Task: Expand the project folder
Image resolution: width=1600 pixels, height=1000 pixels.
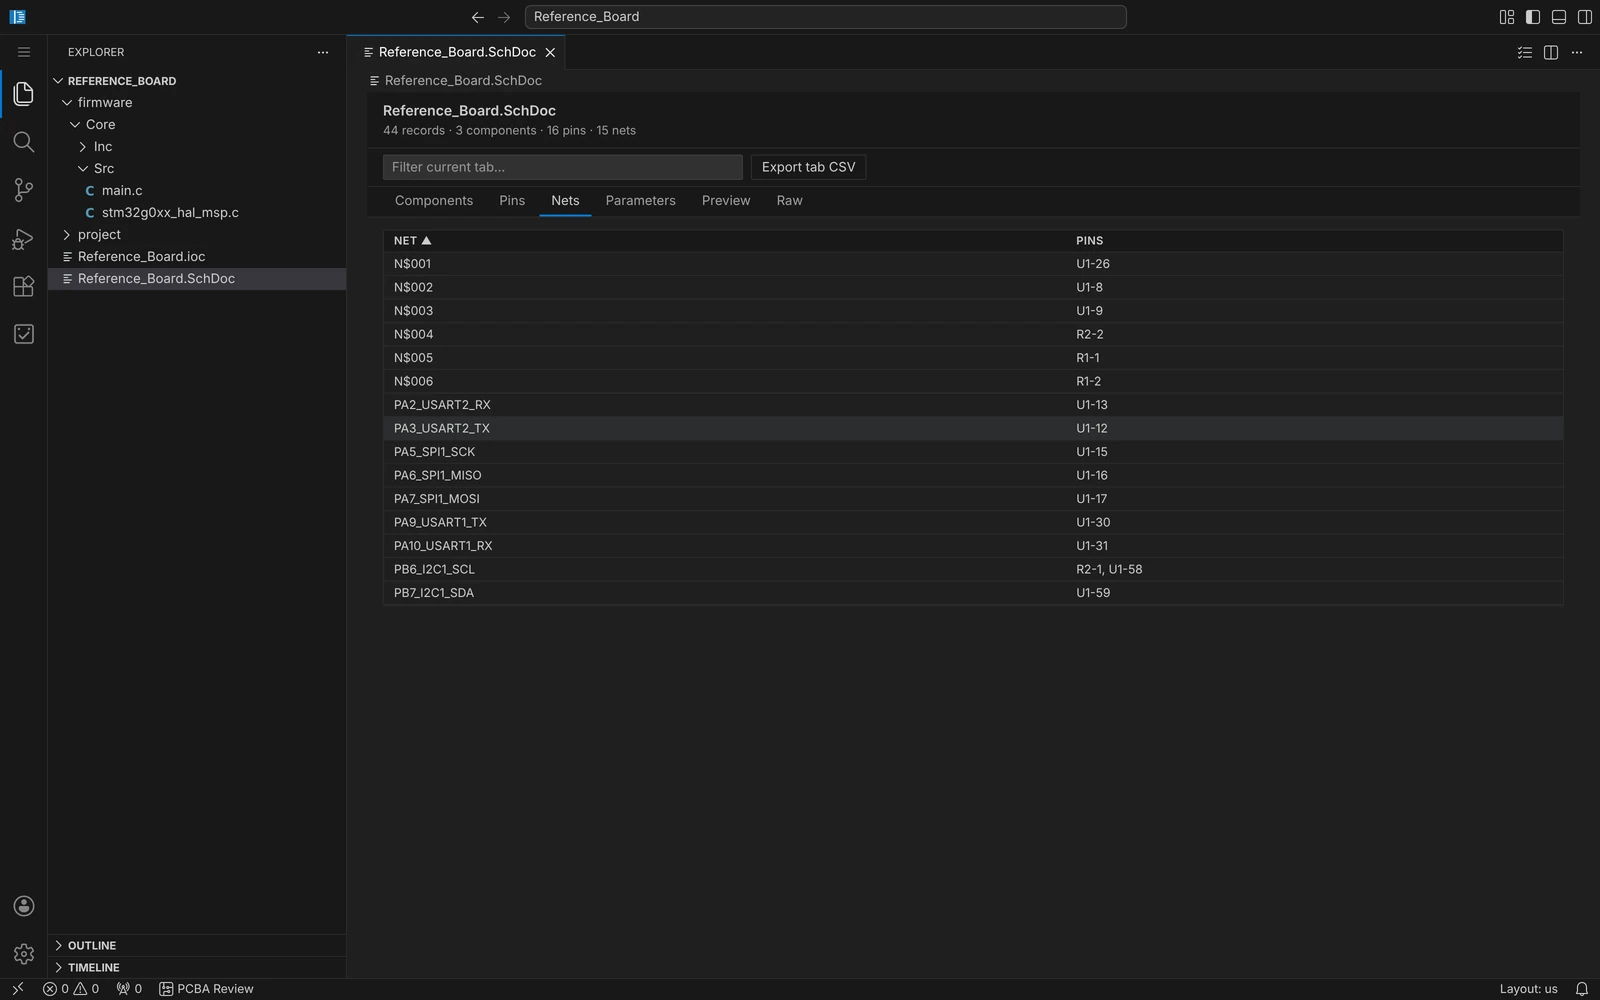Action: click(x=67, y=235)
